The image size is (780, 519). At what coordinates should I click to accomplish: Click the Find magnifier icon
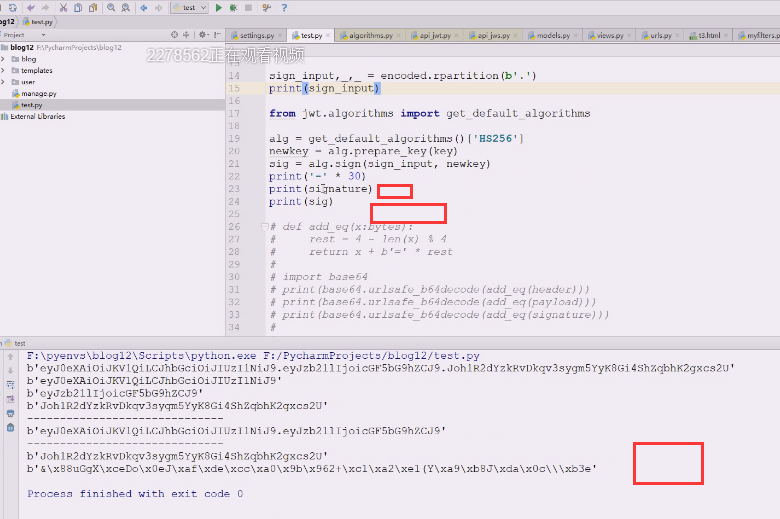[111, 7]
